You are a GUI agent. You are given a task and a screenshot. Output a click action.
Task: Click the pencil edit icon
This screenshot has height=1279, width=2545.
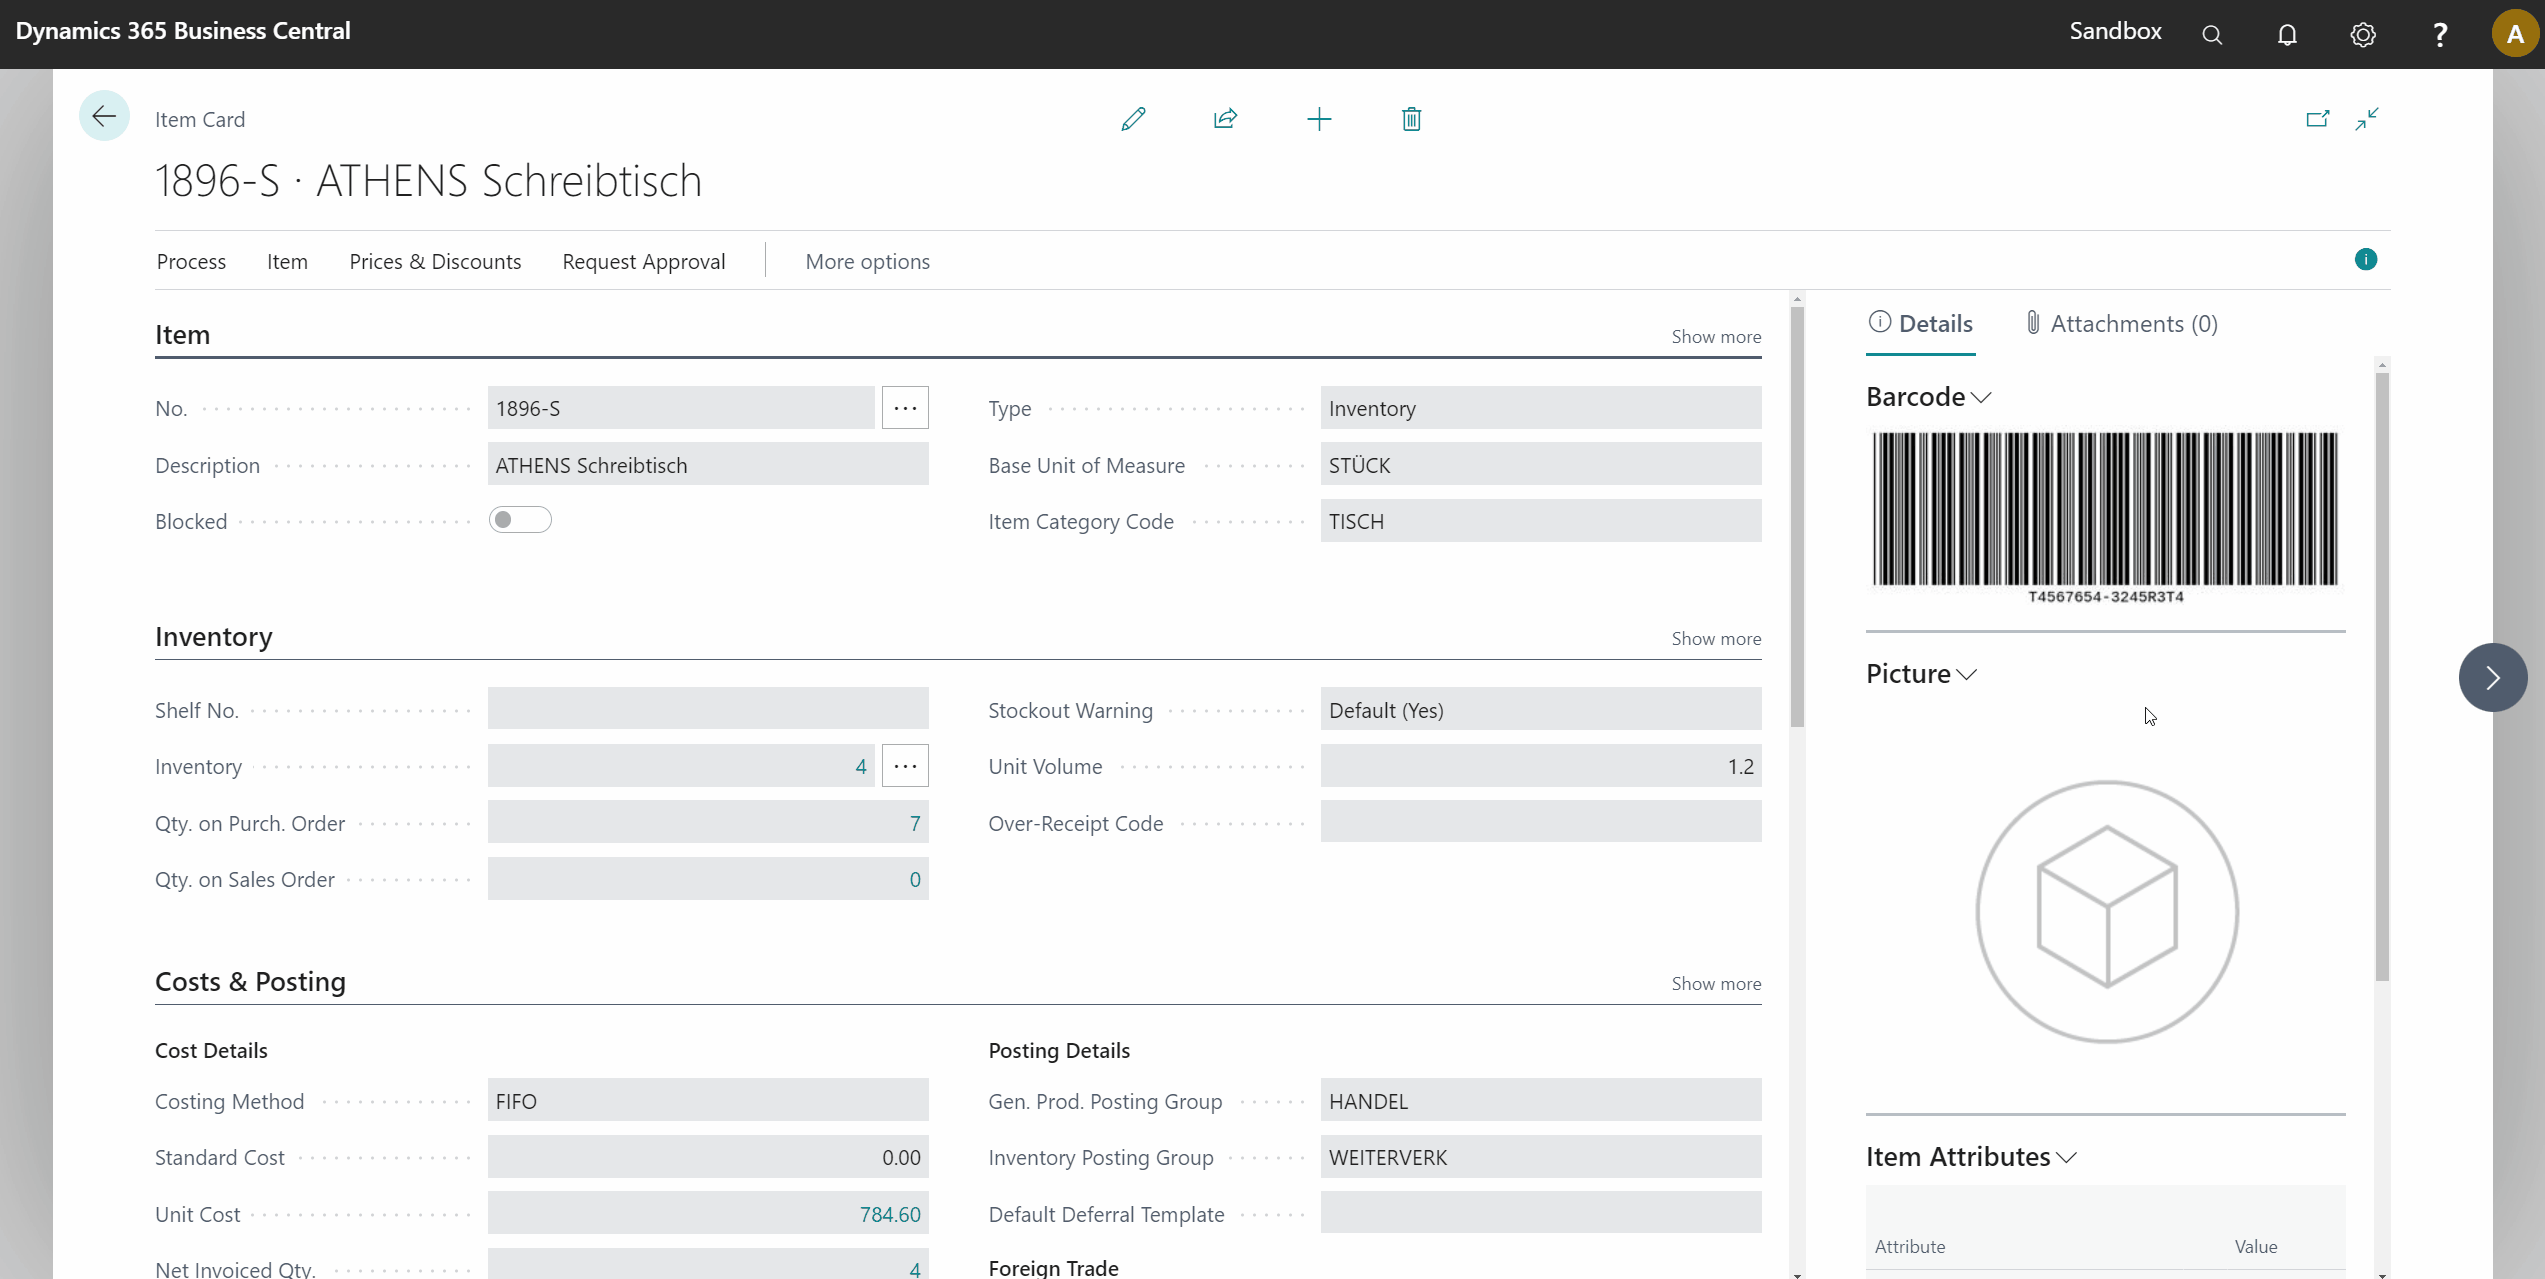pyautogui.click(x=1133, y=119)
